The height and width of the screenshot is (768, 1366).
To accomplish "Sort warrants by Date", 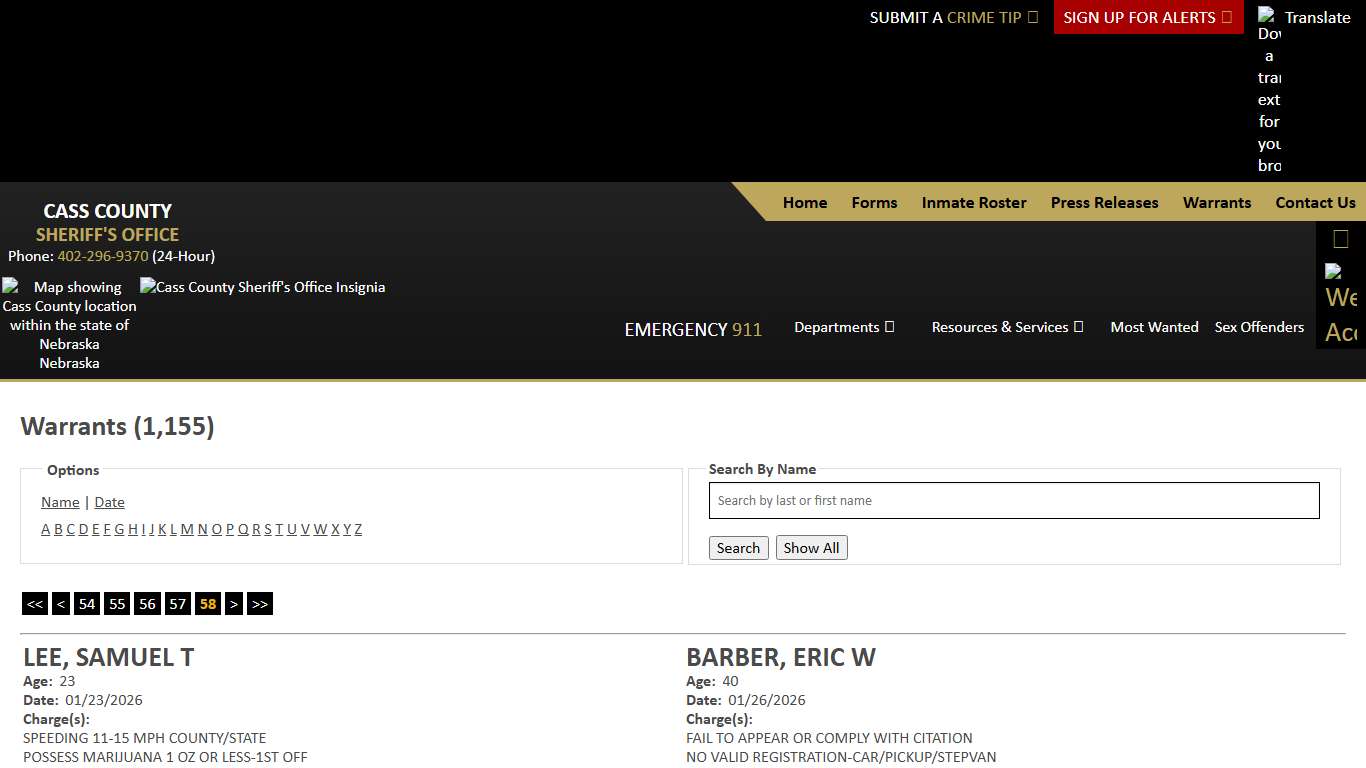I will pos(109,502).
